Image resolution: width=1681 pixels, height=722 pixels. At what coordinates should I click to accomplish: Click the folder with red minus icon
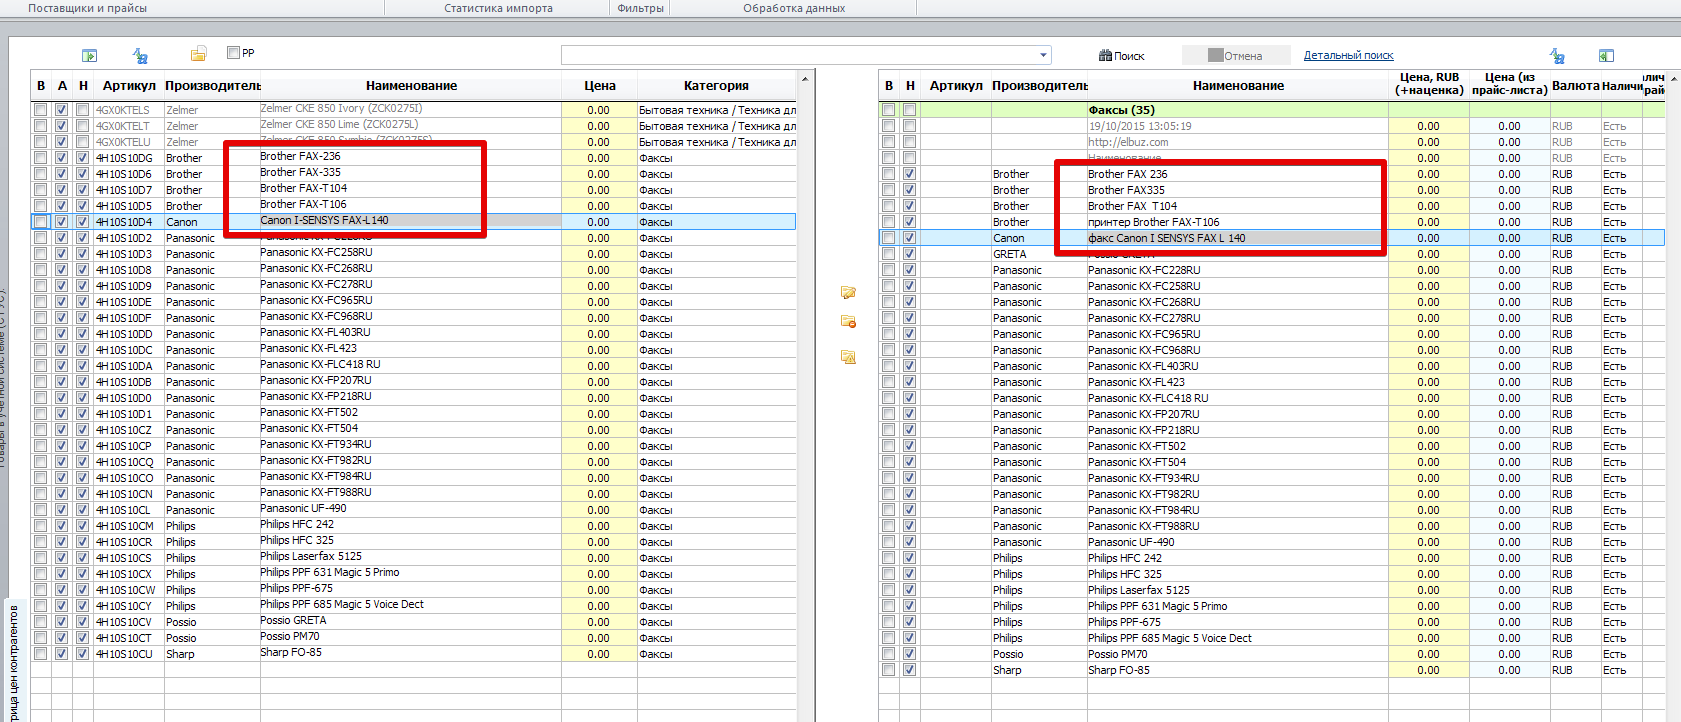coord(848,322)
